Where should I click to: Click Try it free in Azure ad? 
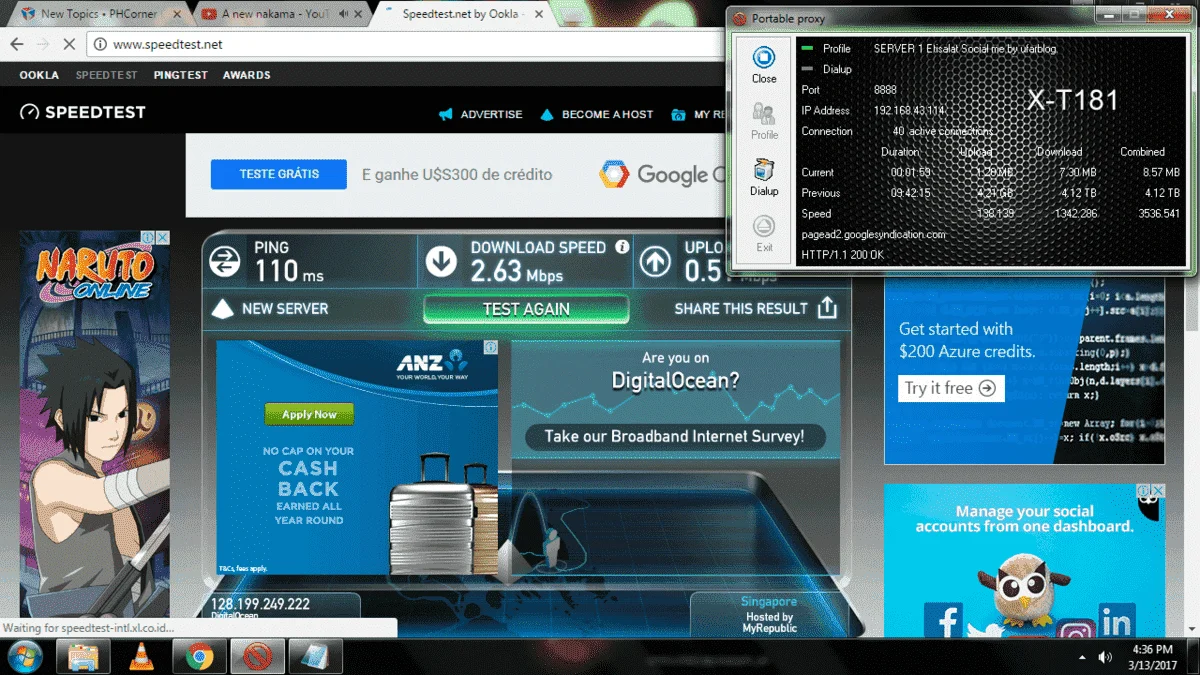click(x=951, y=388)
